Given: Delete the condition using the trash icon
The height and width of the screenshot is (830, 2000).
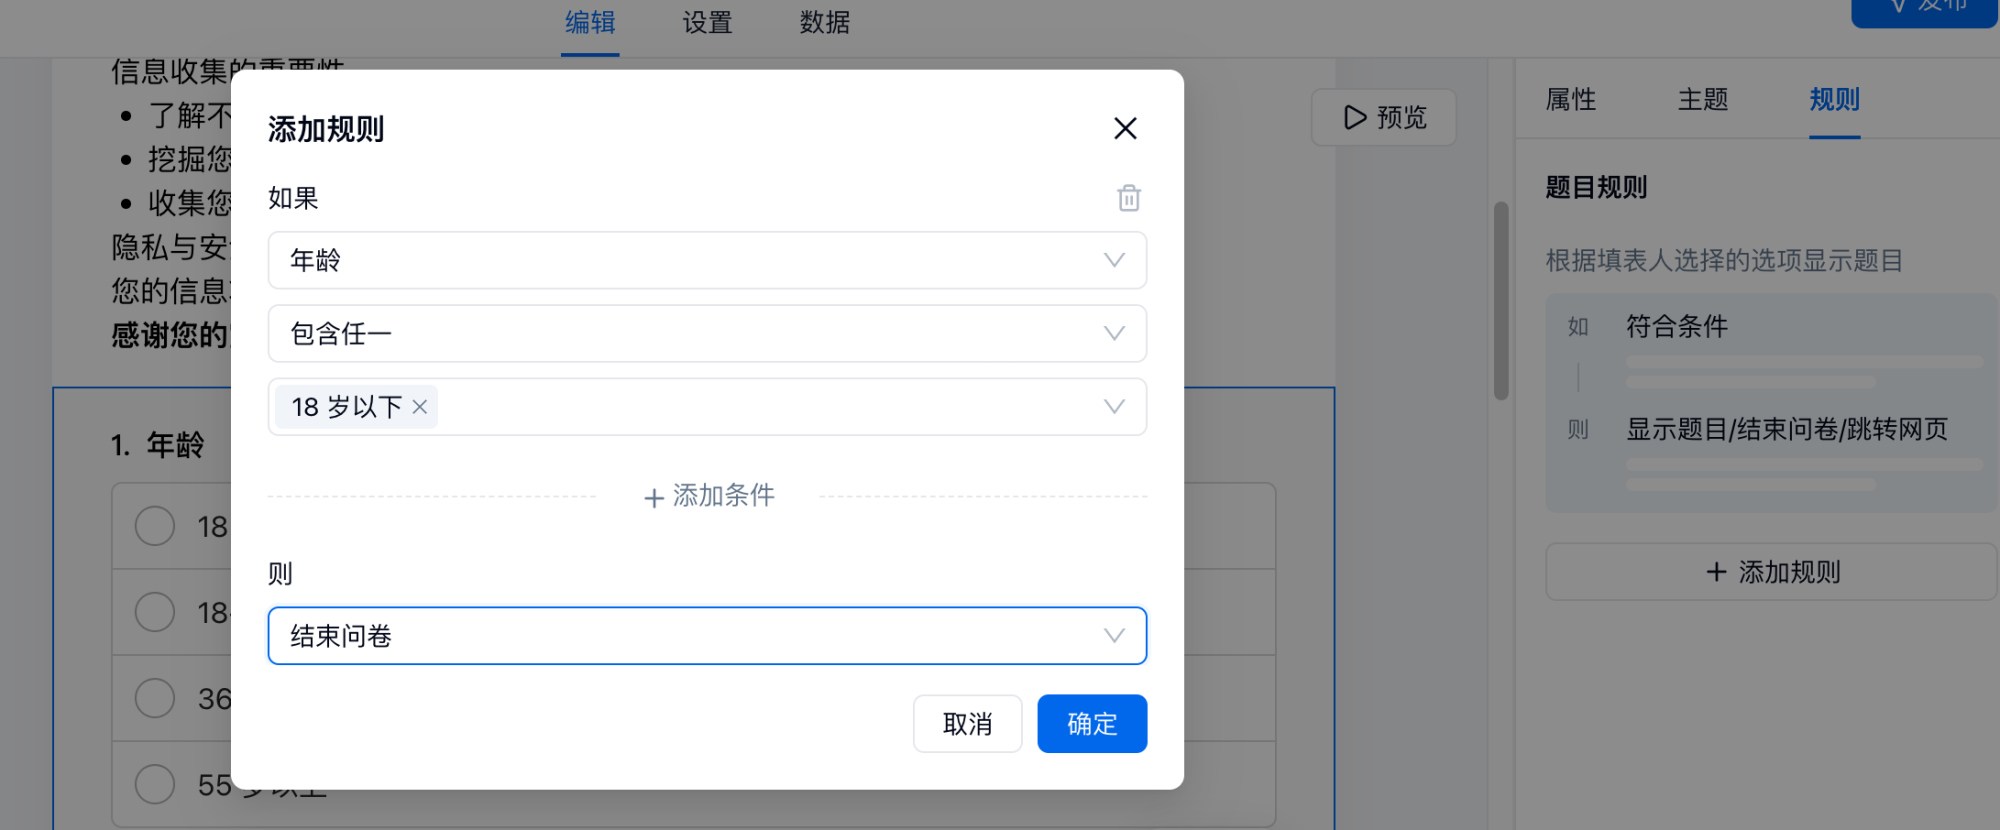Looking at the screenshot, I should 1128,198.
